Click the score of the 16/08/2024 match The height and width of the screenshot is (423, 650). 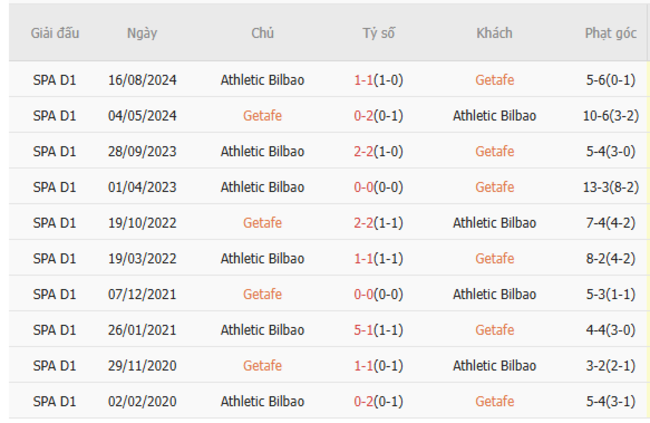pyautogui.click(x=378, y=80)
